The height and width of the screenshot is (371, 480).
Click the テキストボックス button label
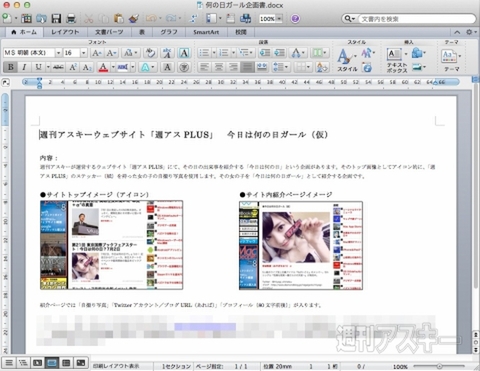coord(397,68)
